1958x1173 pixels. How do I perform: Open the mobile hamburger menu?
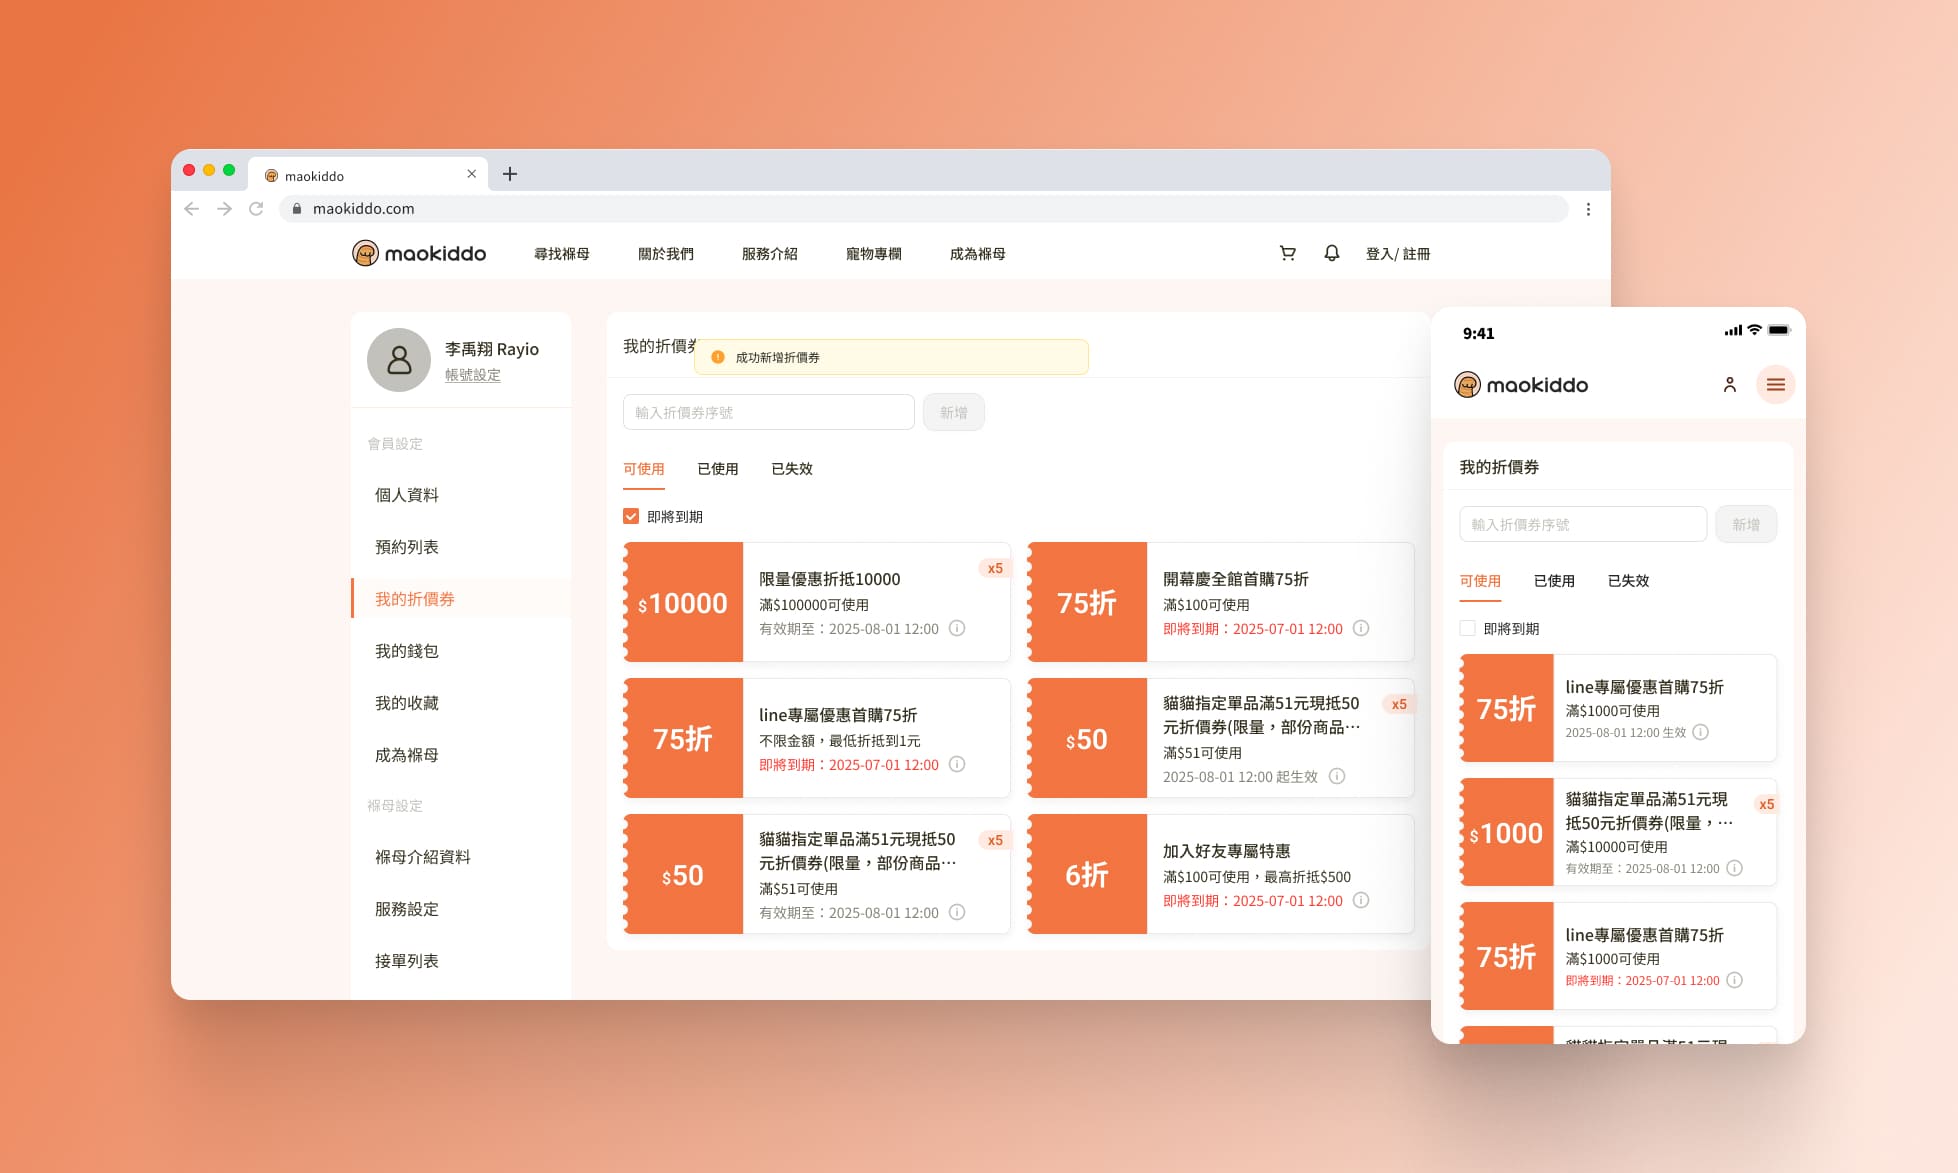(x=1775, y=384)
